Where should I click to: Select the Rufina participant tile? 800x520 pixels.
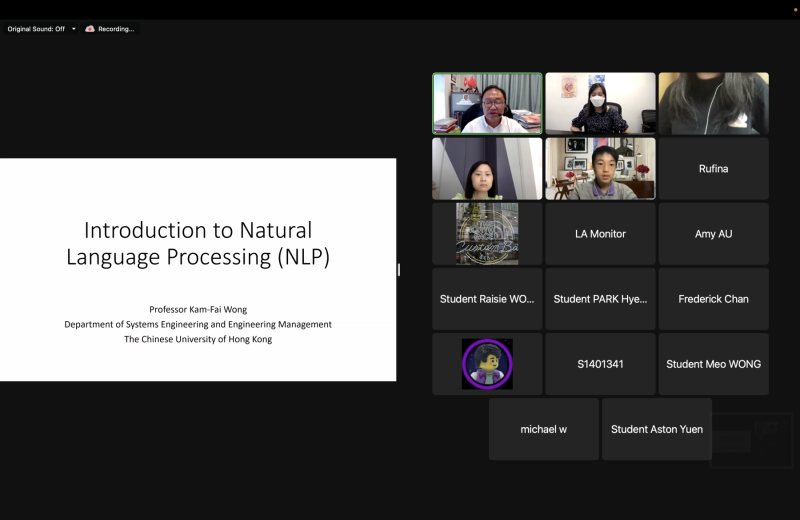click(714, 168)
